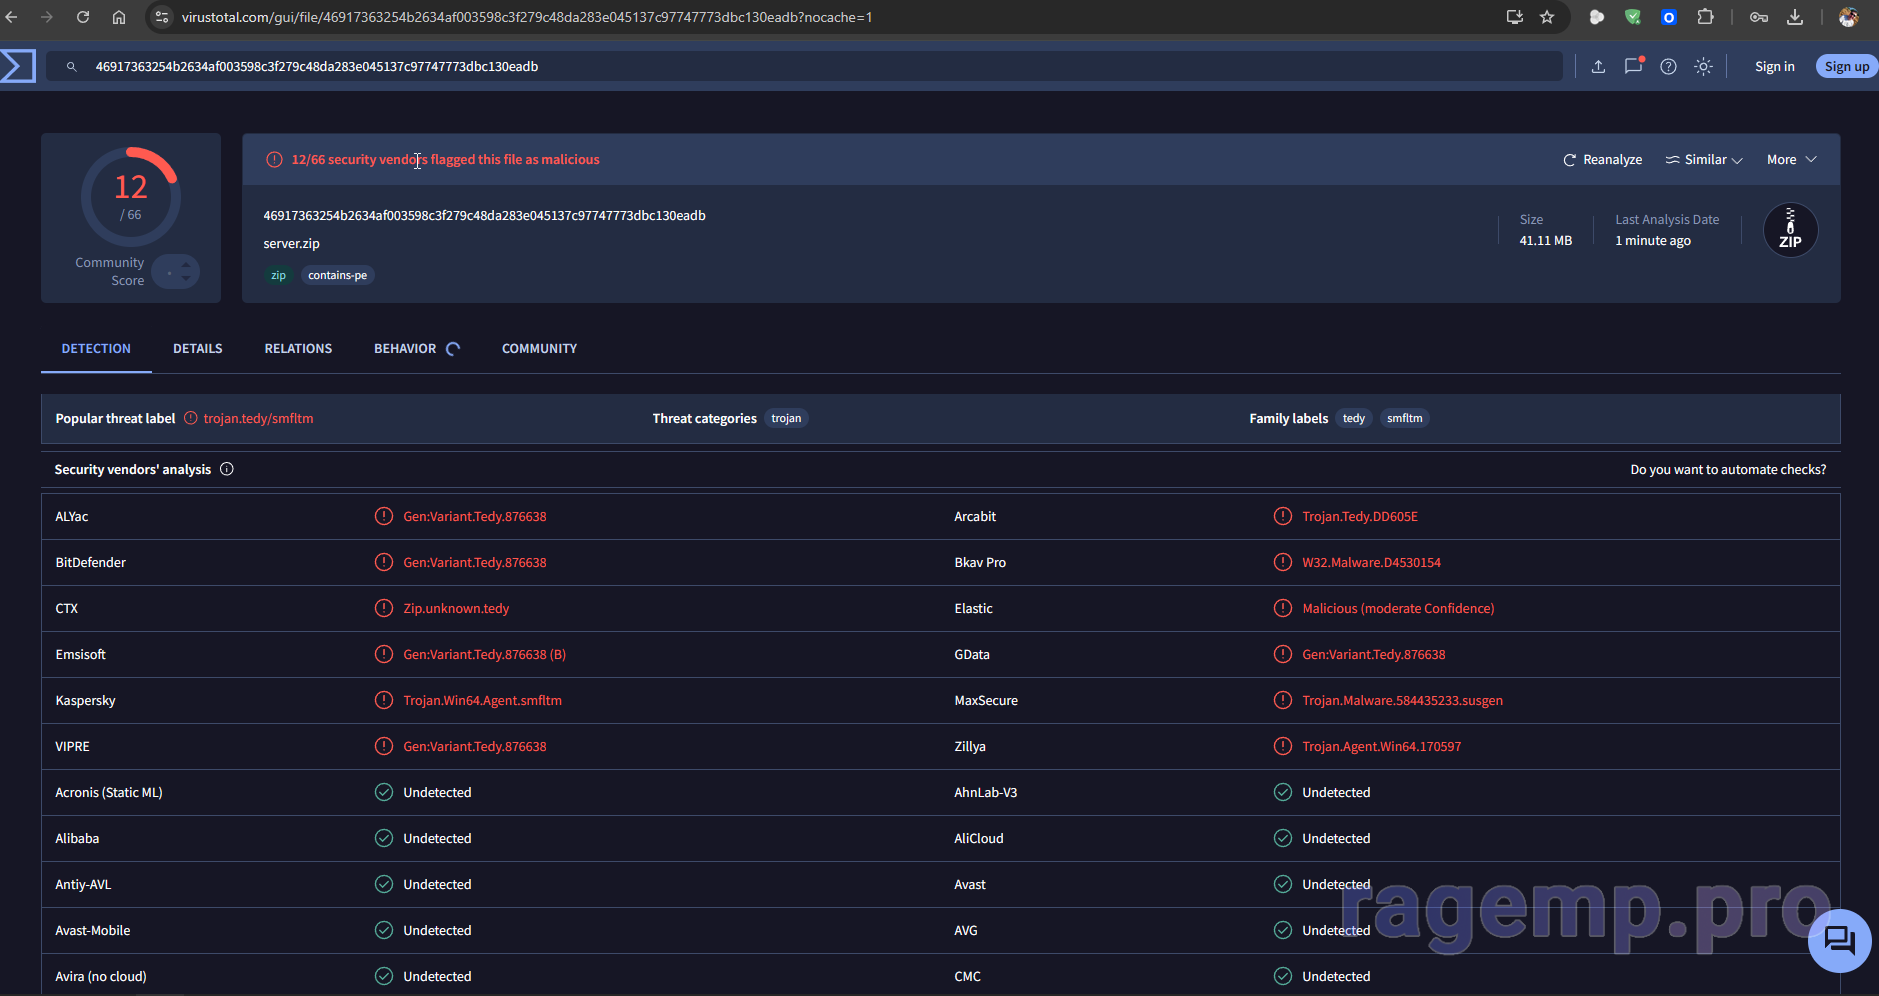The image size is (1879, 996).
Task: Click the server.zip file name
Action: 291,244
